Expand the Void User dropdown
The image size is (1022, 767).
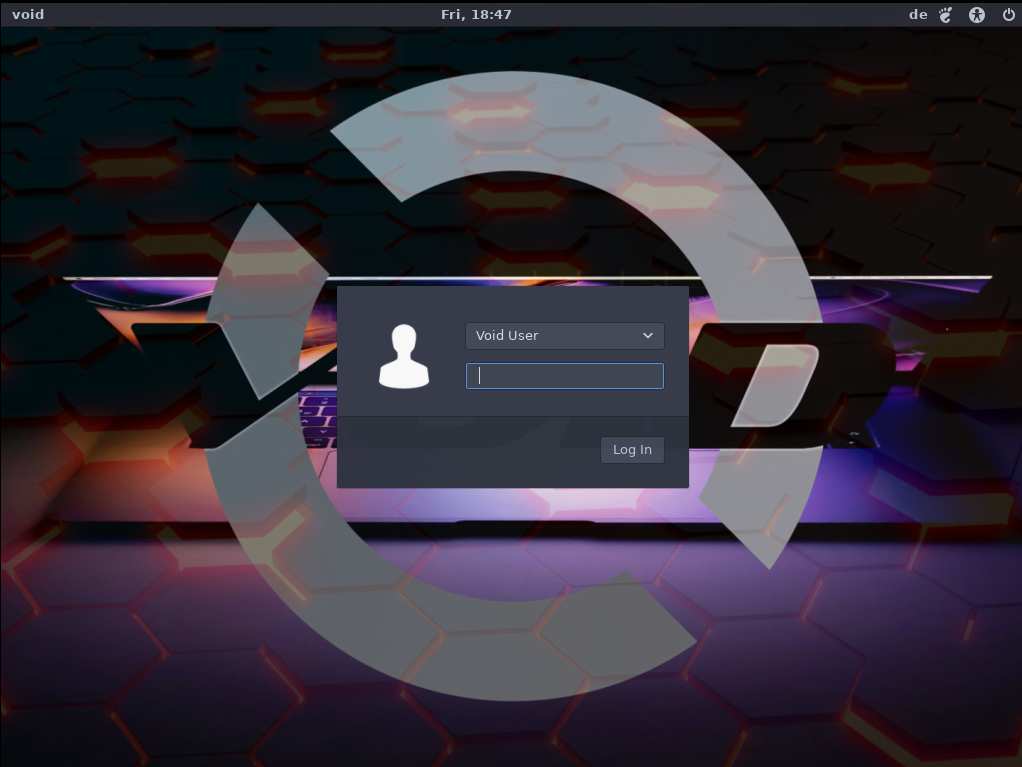coord(564,336)
